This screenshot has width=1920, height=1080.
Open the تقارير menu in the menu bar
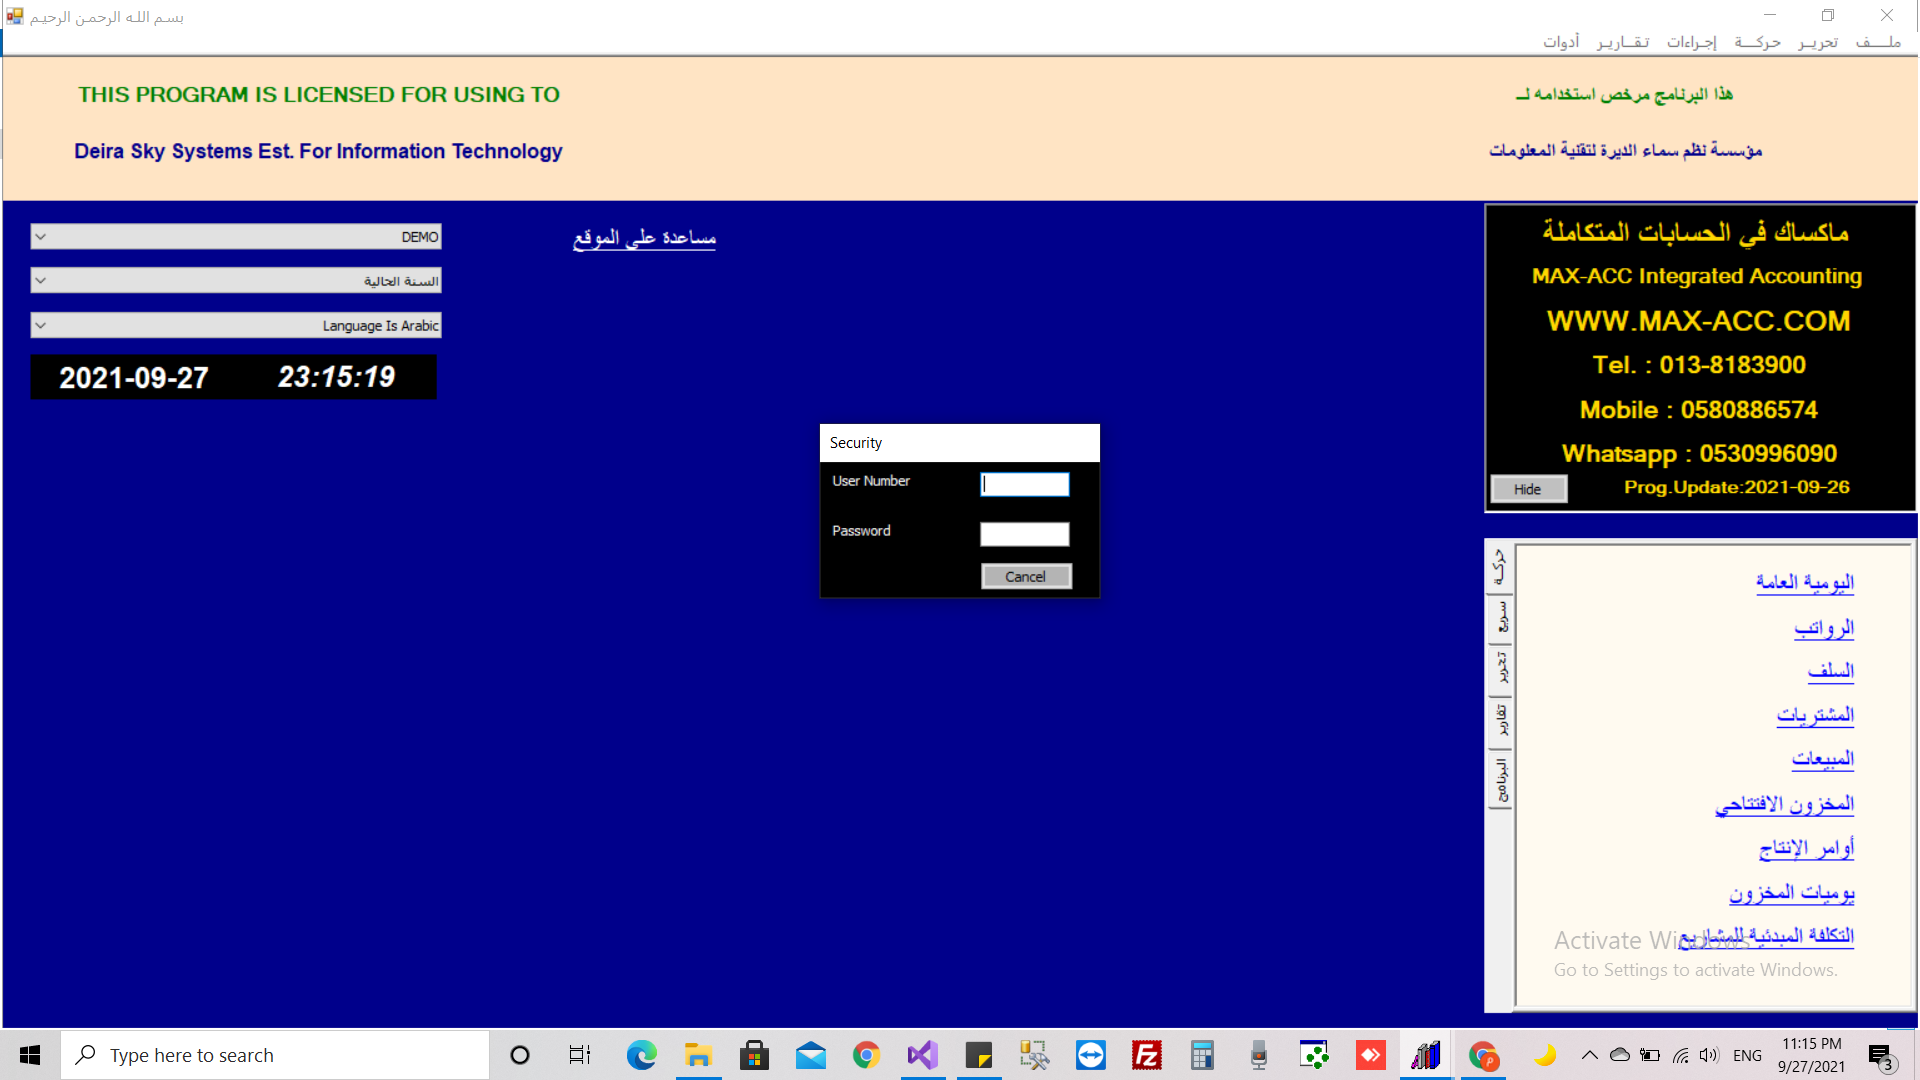(1623, 42)
